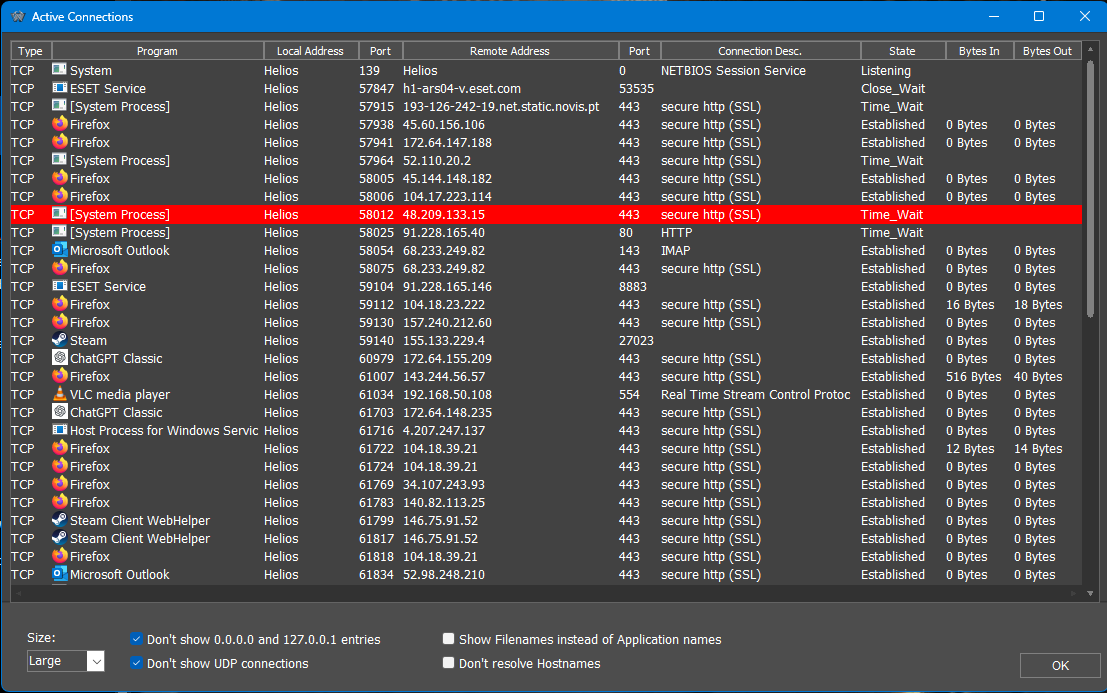Click the Close_Wait state cell
Image resolution: width=1107 pixels, height=693 pixels.
[892, 88]
